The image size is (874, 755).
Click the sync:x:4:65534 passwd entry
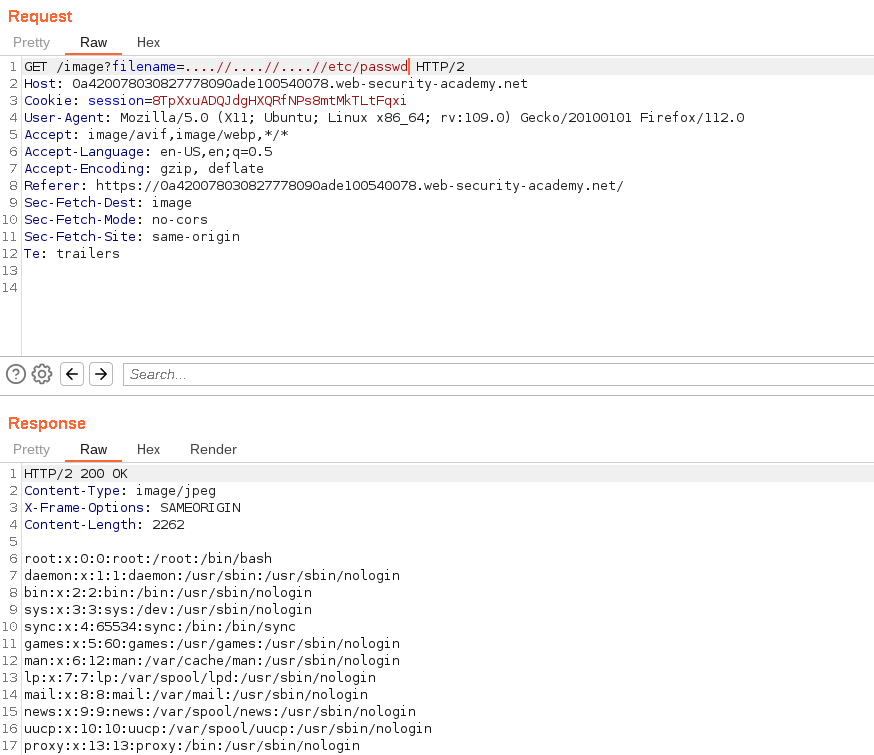(160, 626)
